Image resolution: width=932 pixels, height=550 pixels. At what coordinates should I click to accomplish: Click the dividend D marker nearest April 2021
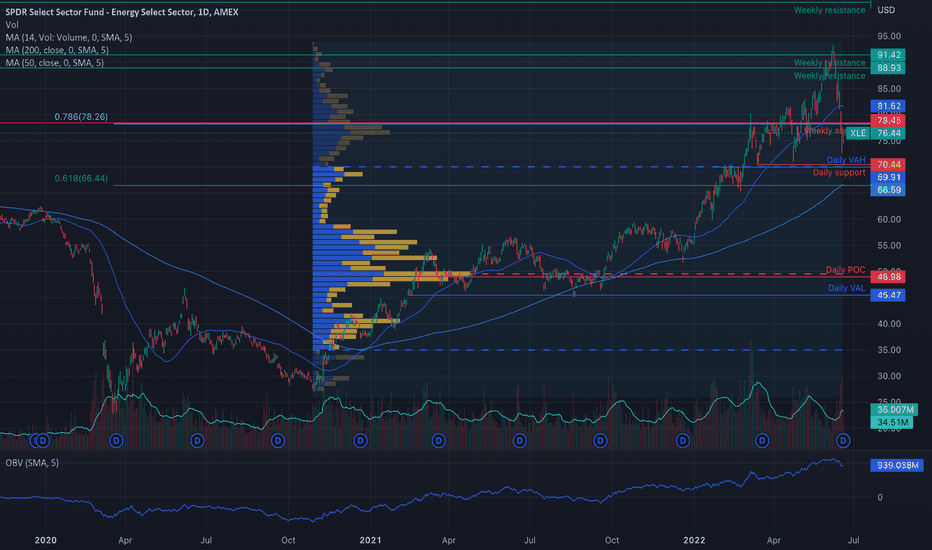[x=439, y=441]
